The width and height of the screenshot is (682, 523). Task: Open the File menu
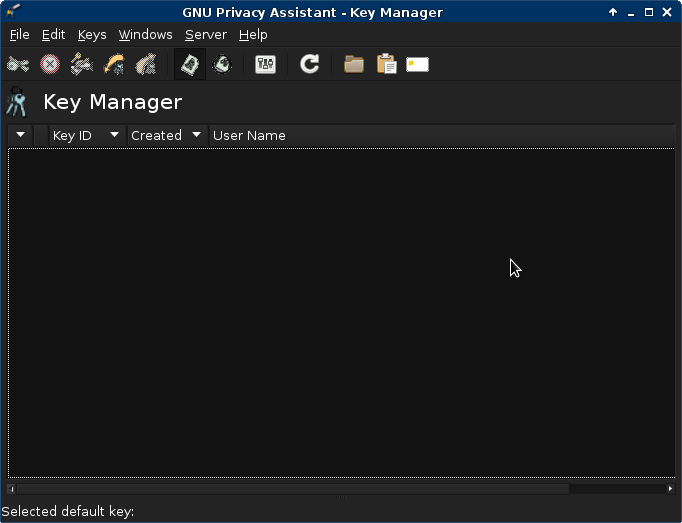(20, 35)
